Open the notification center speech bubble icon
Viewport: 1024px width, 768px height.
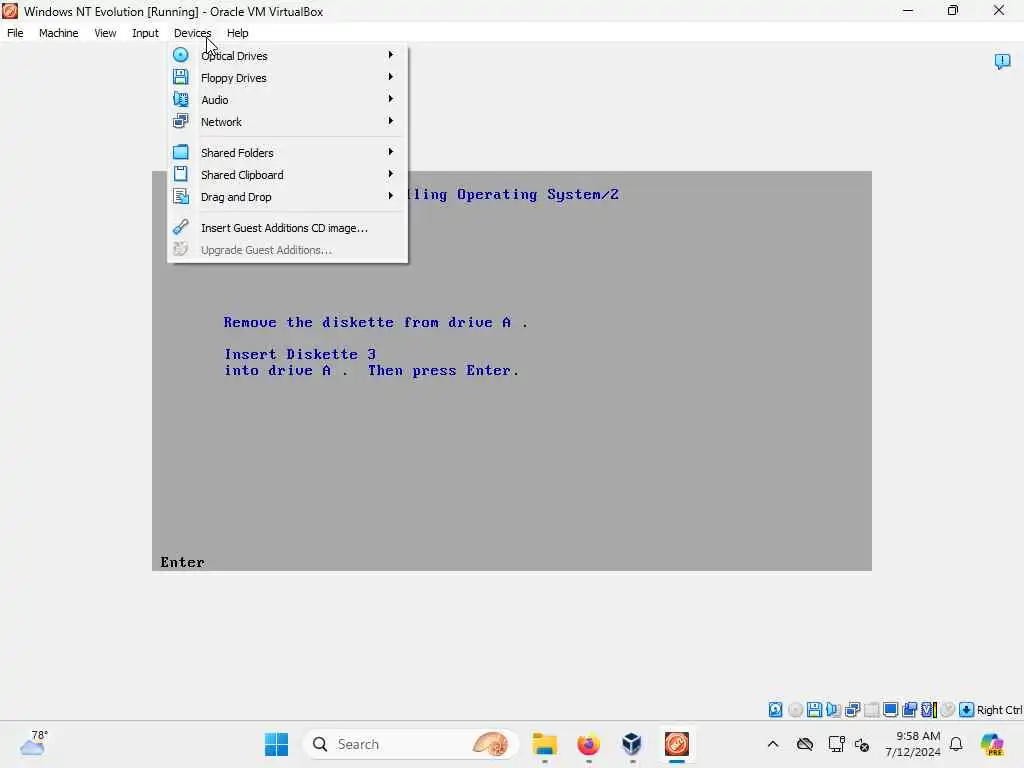pyautogui.click(x=1002, y=61)
